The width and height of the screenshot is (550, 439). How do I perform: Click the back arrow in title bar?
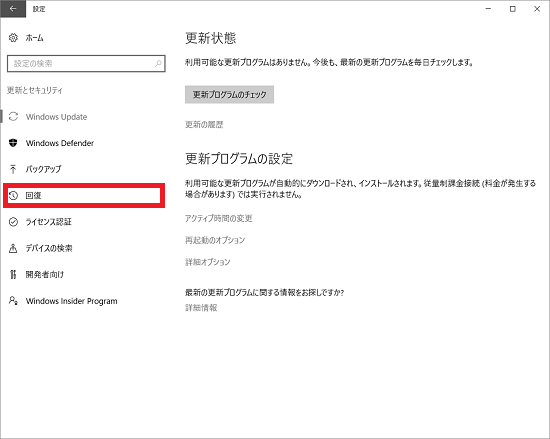(13, 9)
